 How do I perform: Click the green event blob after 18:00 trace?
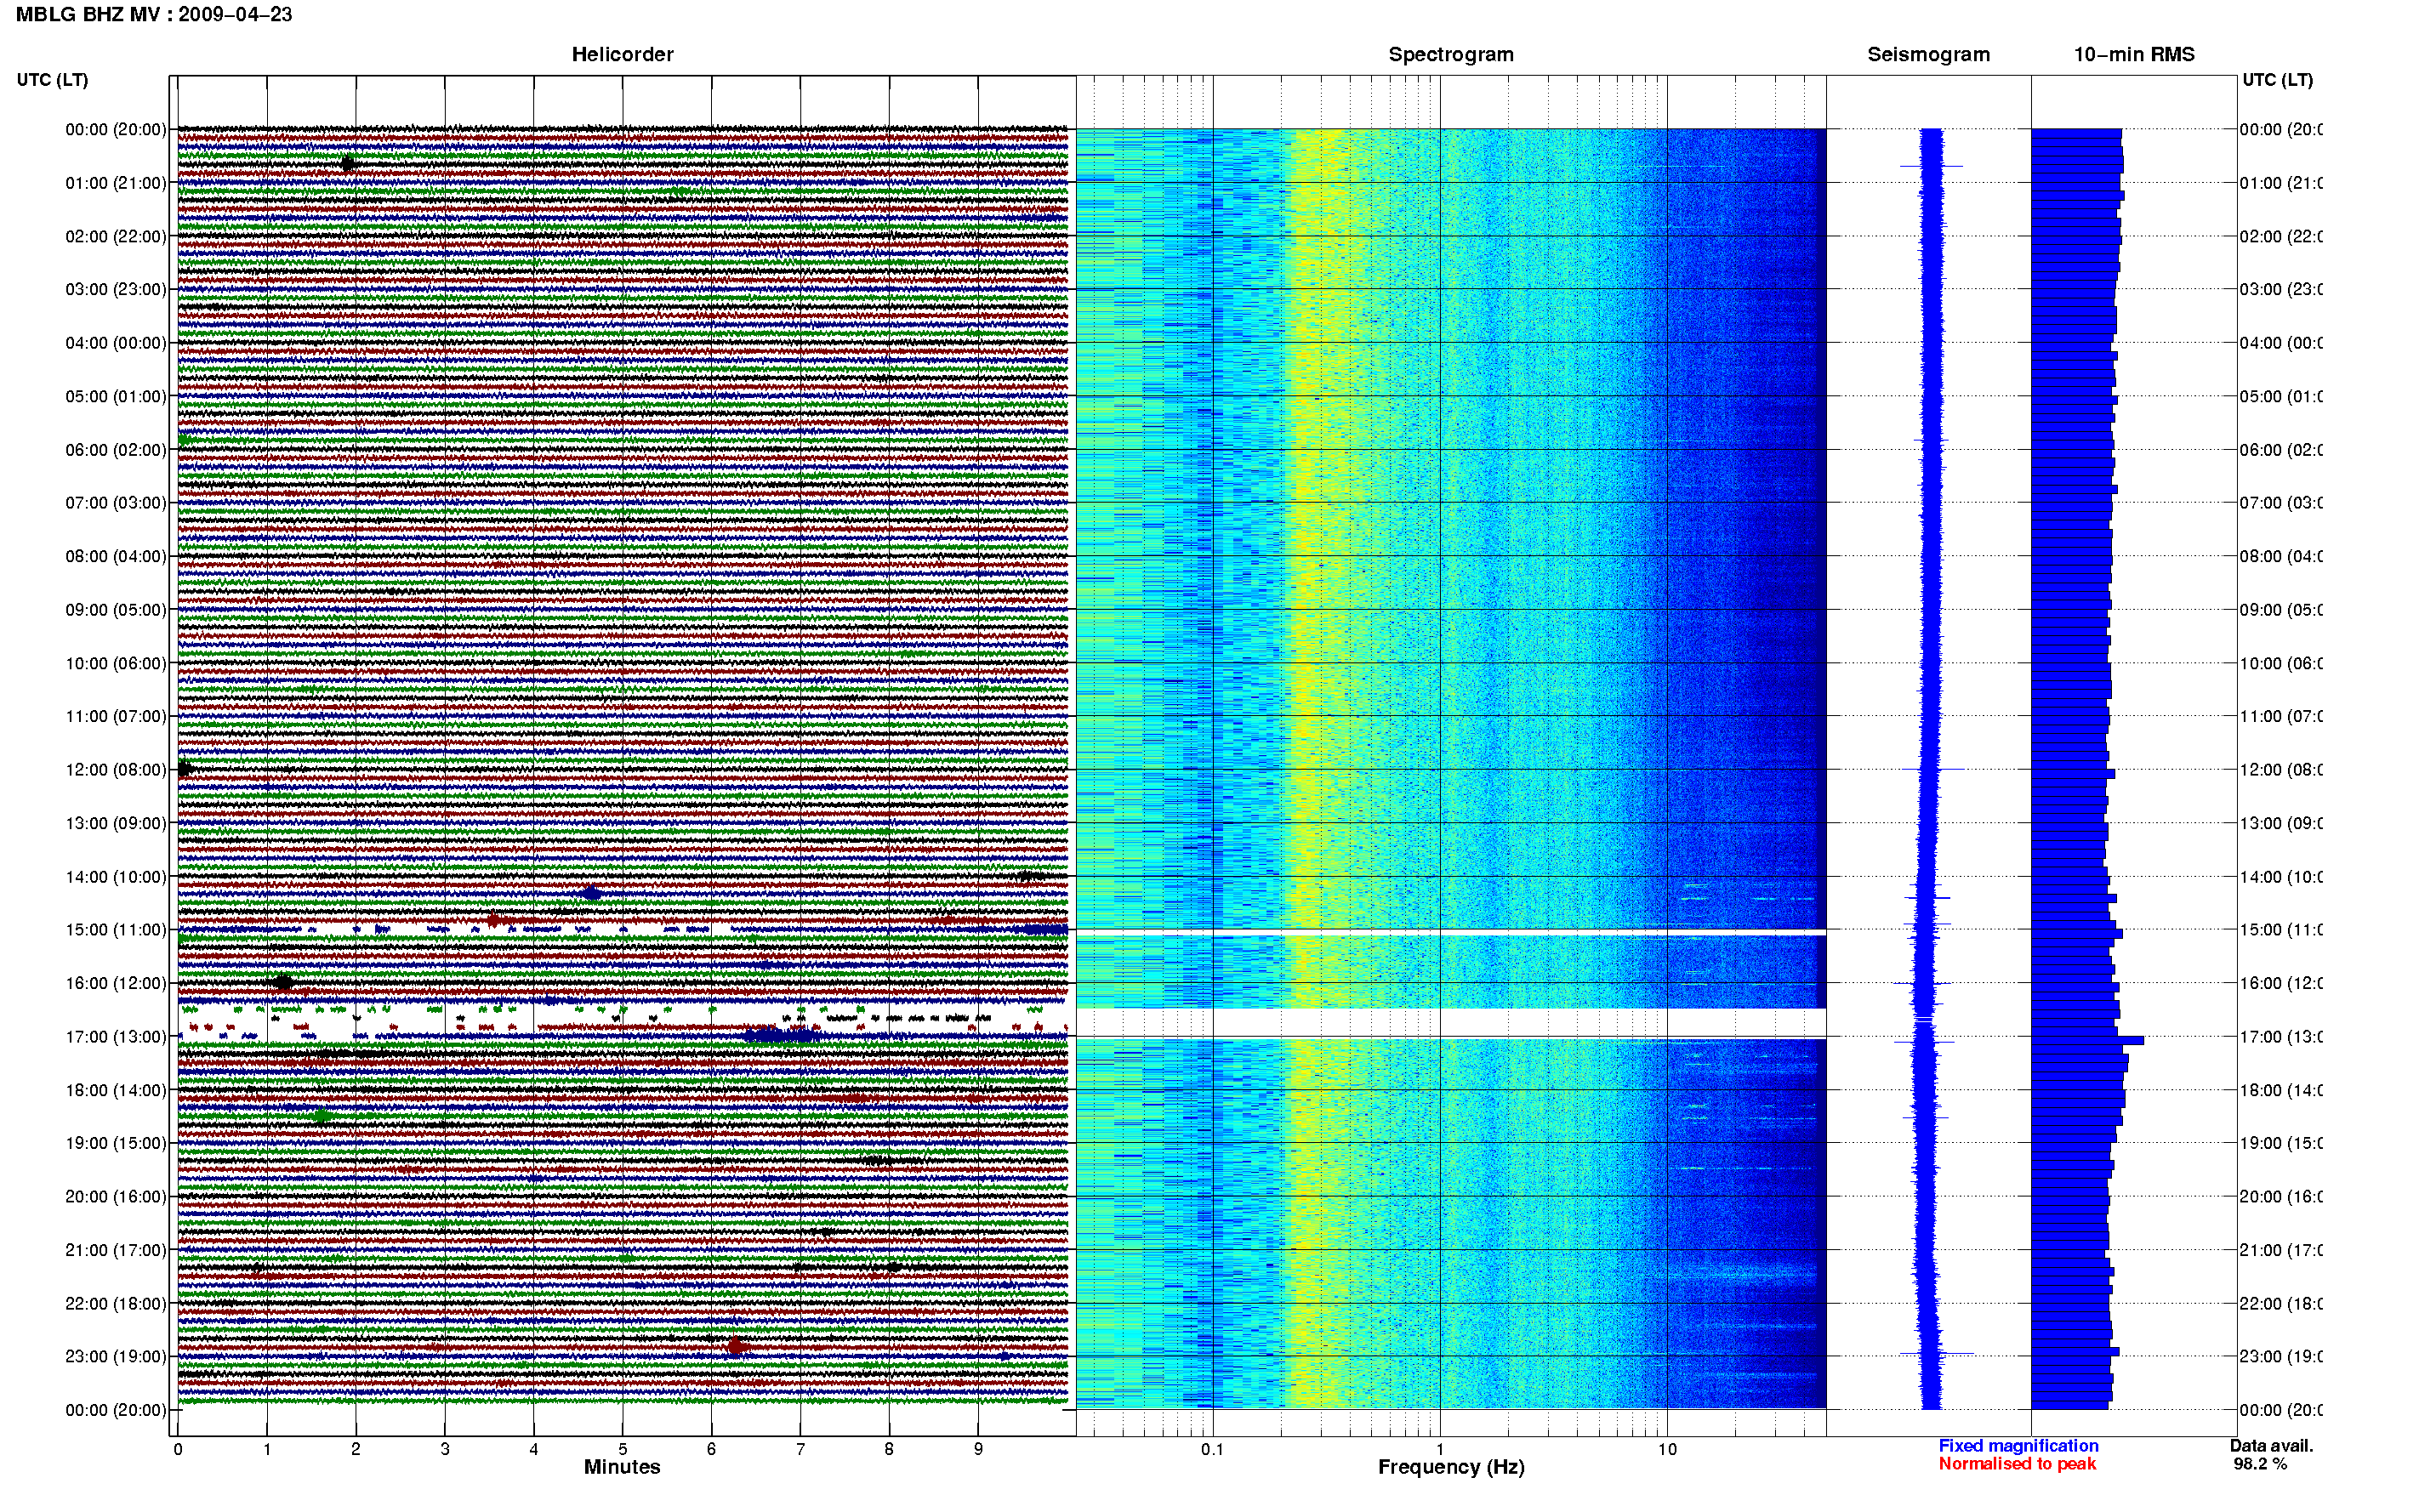tap(322, 1116)
